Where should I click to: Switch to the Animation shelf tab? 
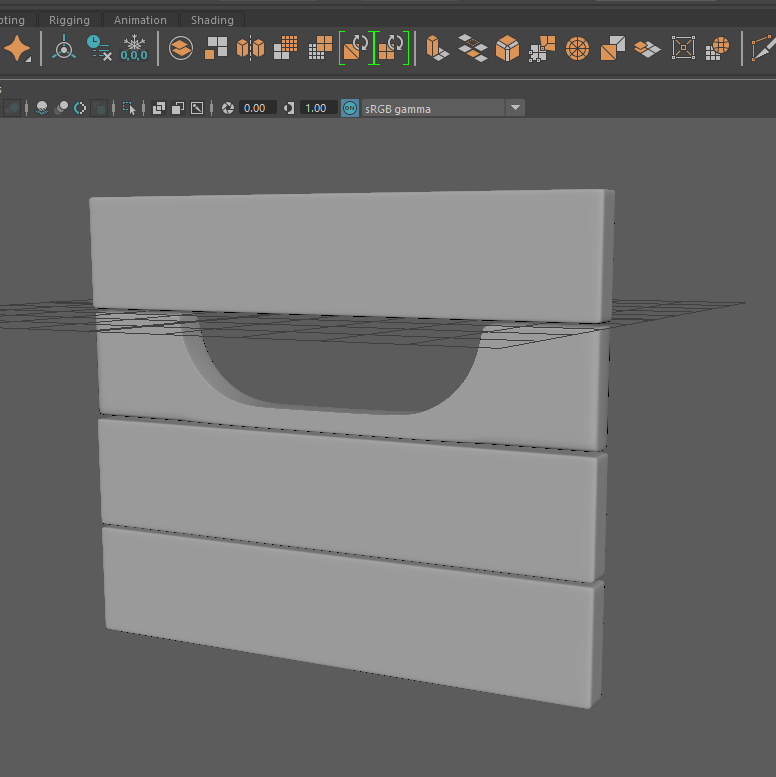coord(140,20)
